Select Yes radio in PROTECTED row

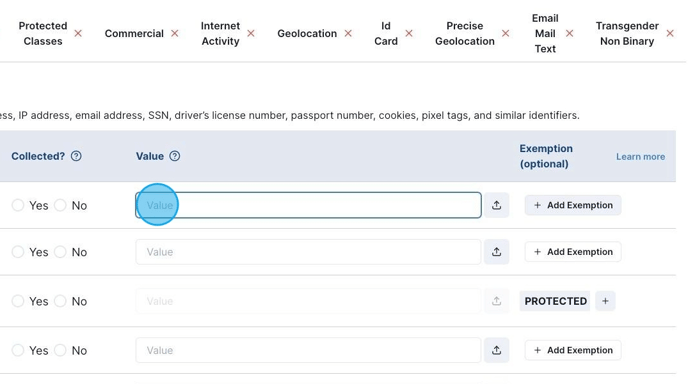coord(18,301)
